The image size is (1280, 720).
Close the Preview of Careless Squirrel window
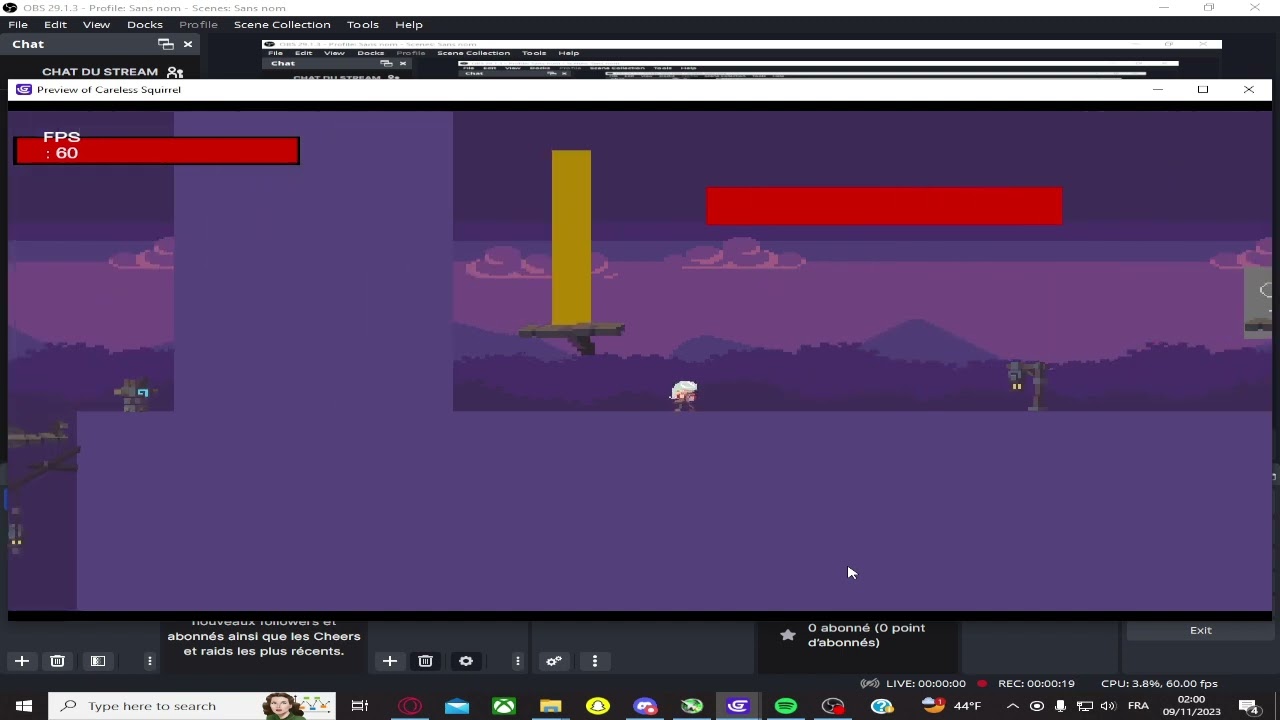click(1249, 90)
